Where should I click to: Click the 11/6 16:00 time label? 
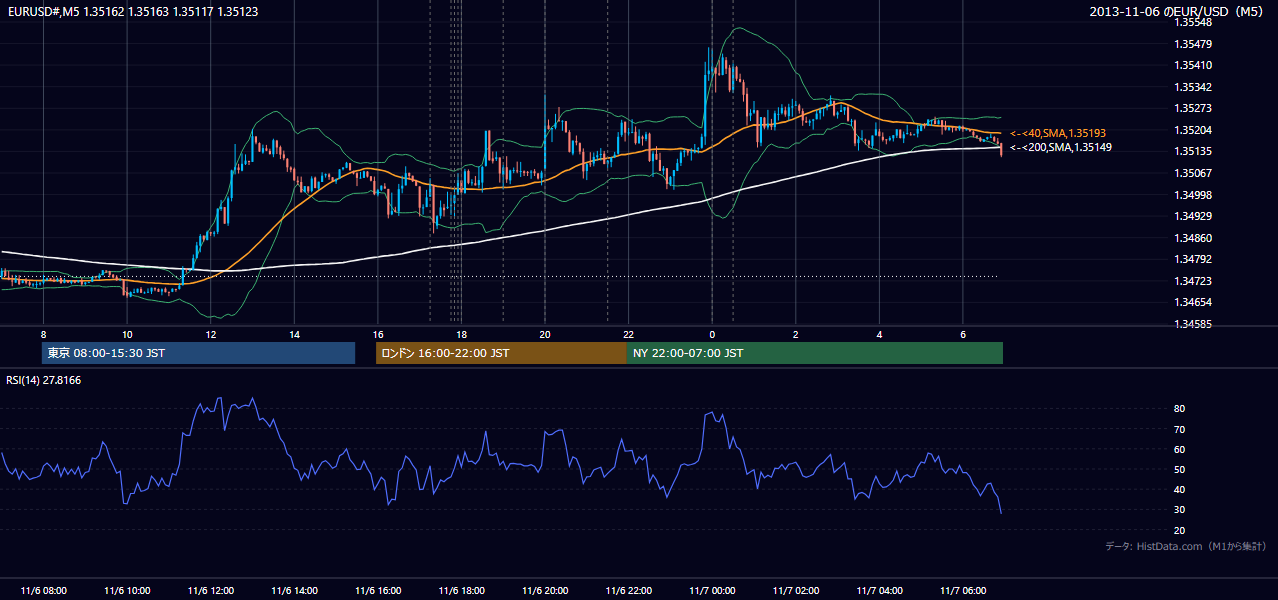pyautogui.click(x=377, y=591)
